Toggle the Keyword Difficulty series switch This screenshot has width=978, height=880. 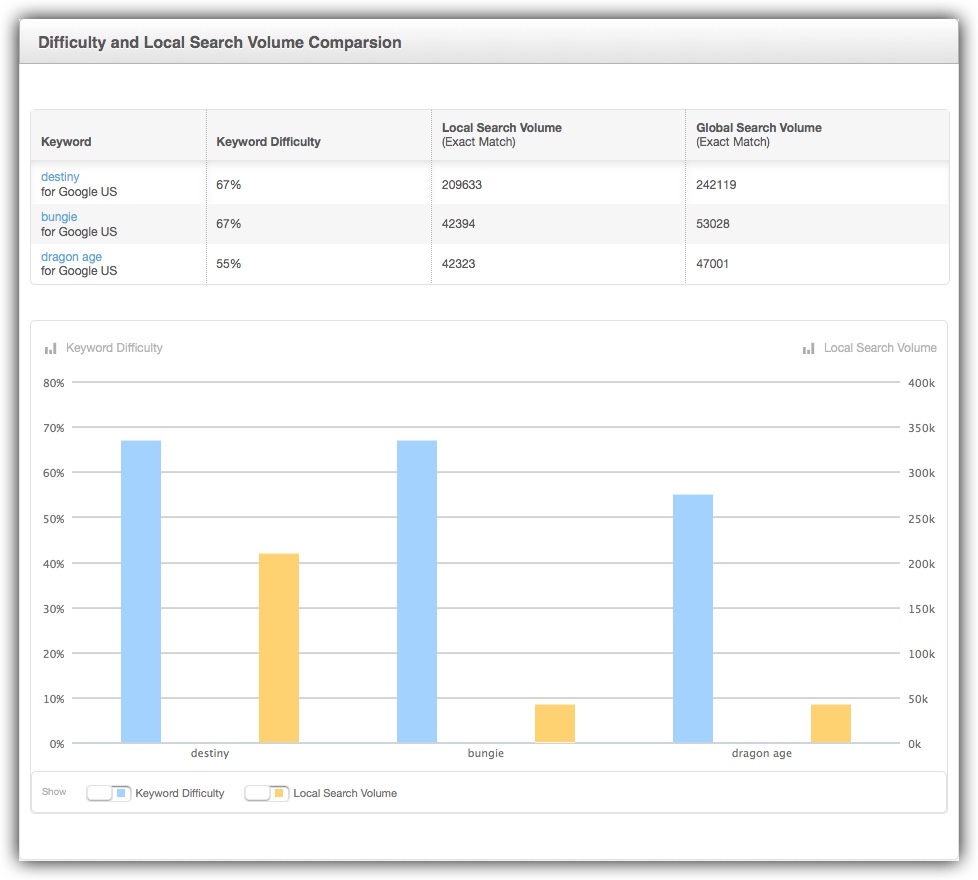[109, 793]
